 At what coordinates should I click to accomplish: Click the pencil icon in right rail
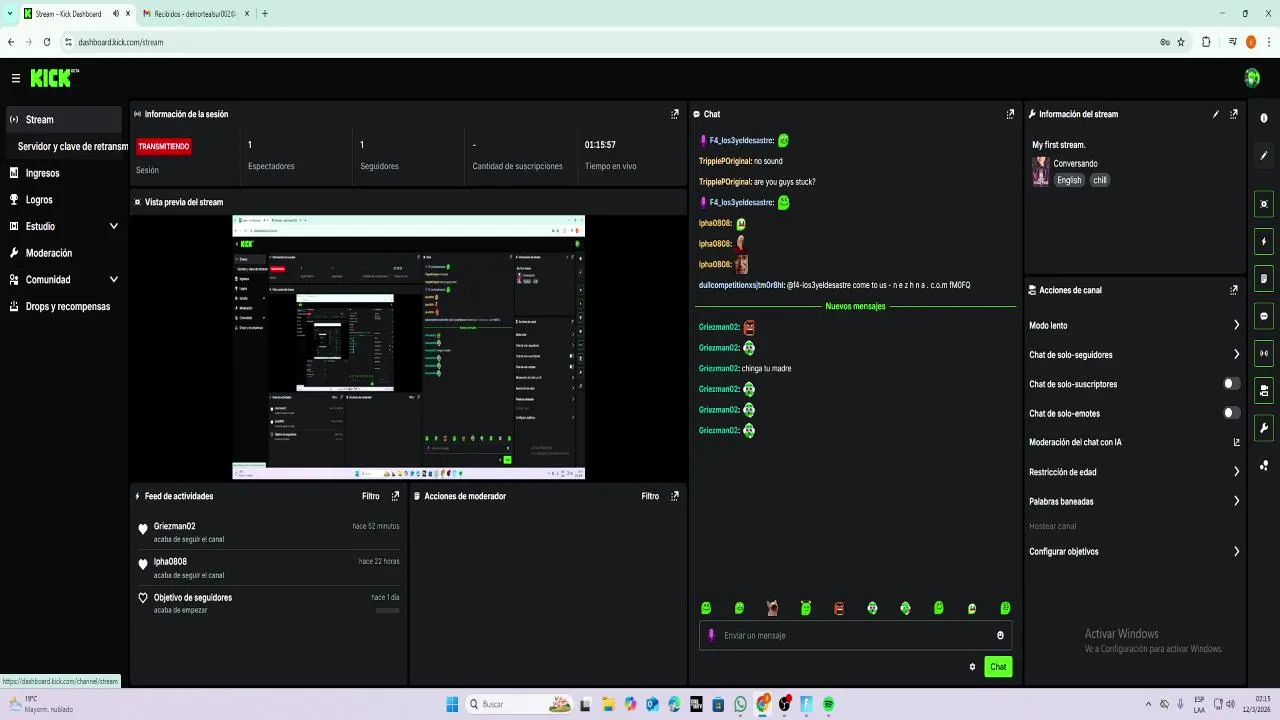point(1264,156)
